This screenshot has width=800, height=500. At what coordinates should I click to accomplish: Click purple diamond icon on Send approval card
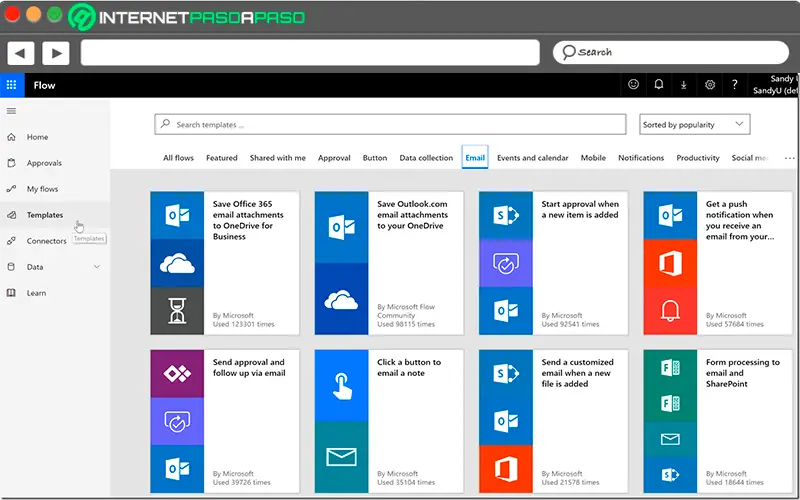point(177,373)
